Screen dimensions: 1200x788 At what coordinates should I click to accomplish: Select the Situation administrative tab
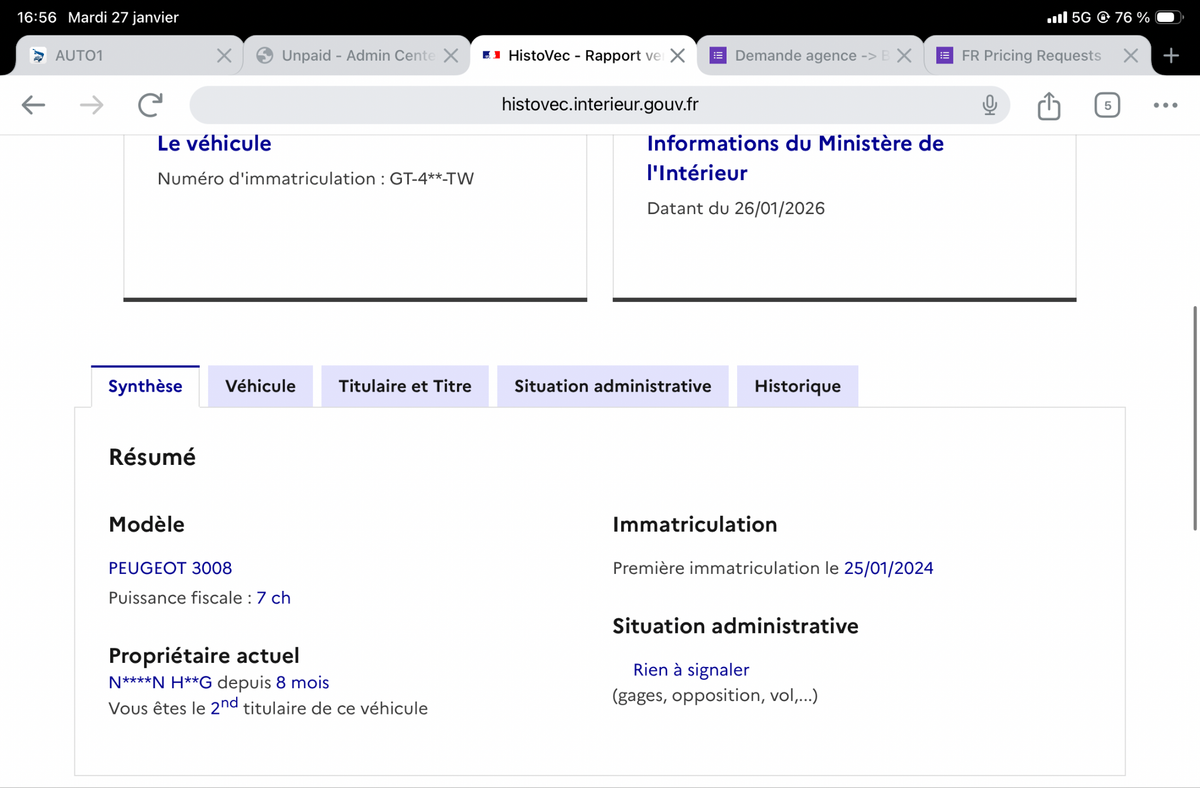(x=612, y=386)
